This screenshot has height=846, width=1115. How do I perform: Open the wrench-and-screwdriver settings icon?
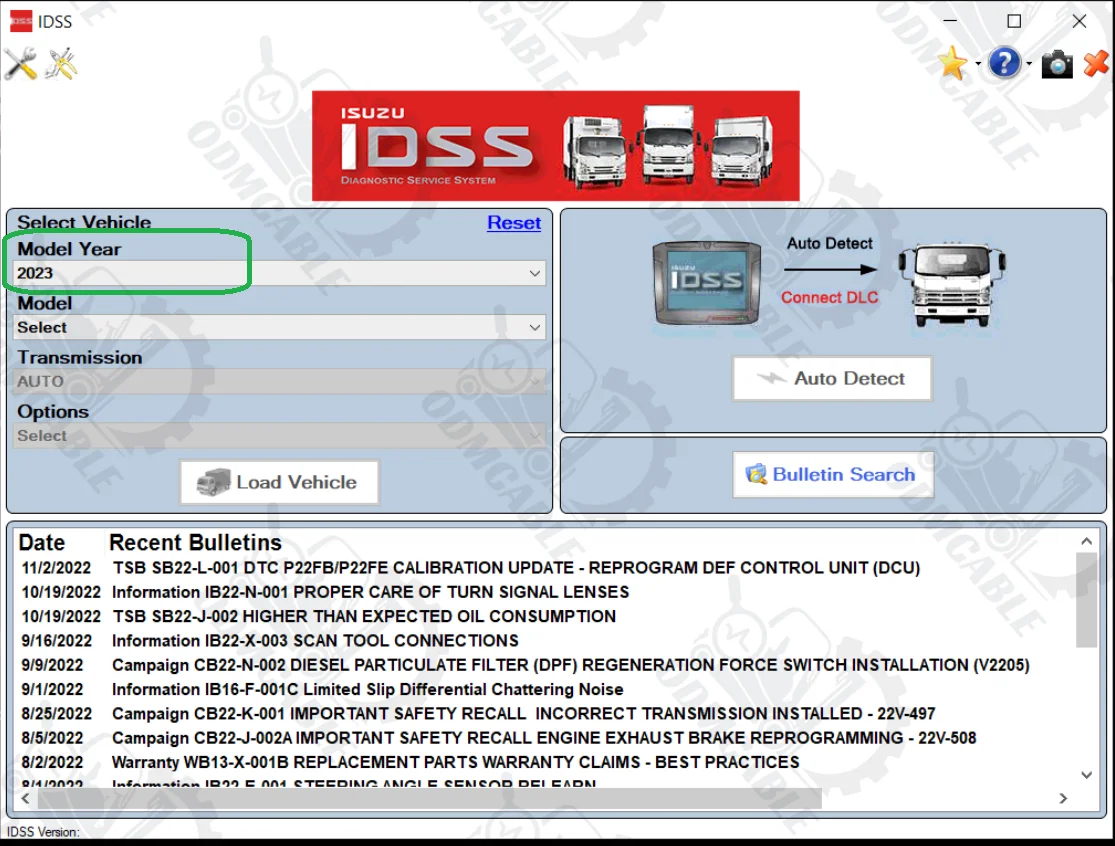(20, 62)
